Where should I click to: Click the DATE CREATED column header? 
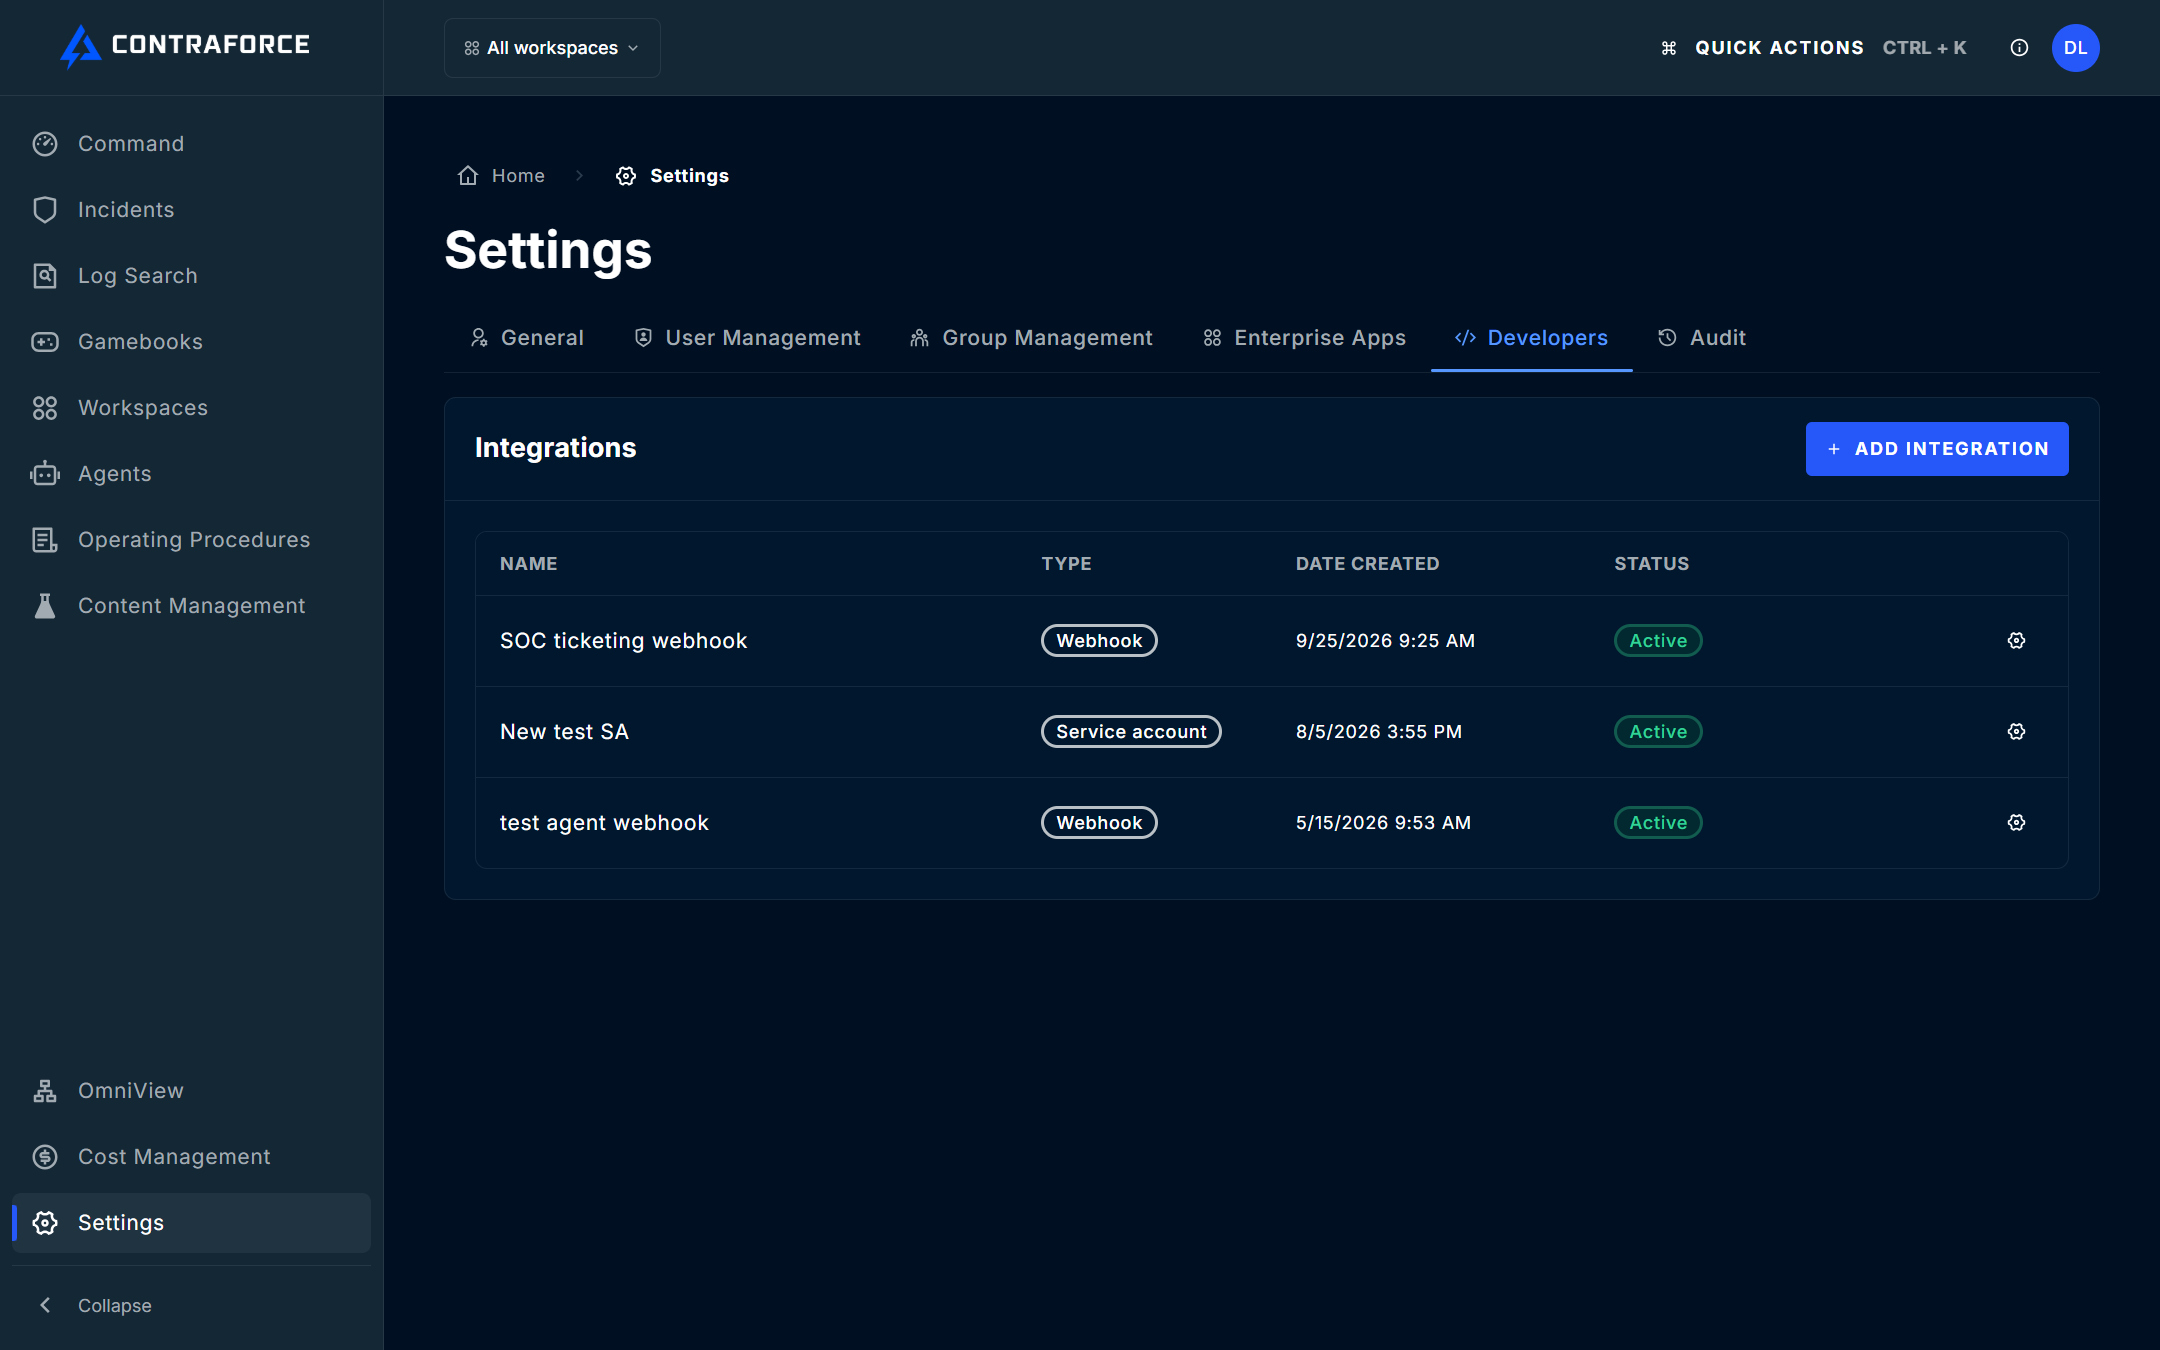[x=1367, y=564]
